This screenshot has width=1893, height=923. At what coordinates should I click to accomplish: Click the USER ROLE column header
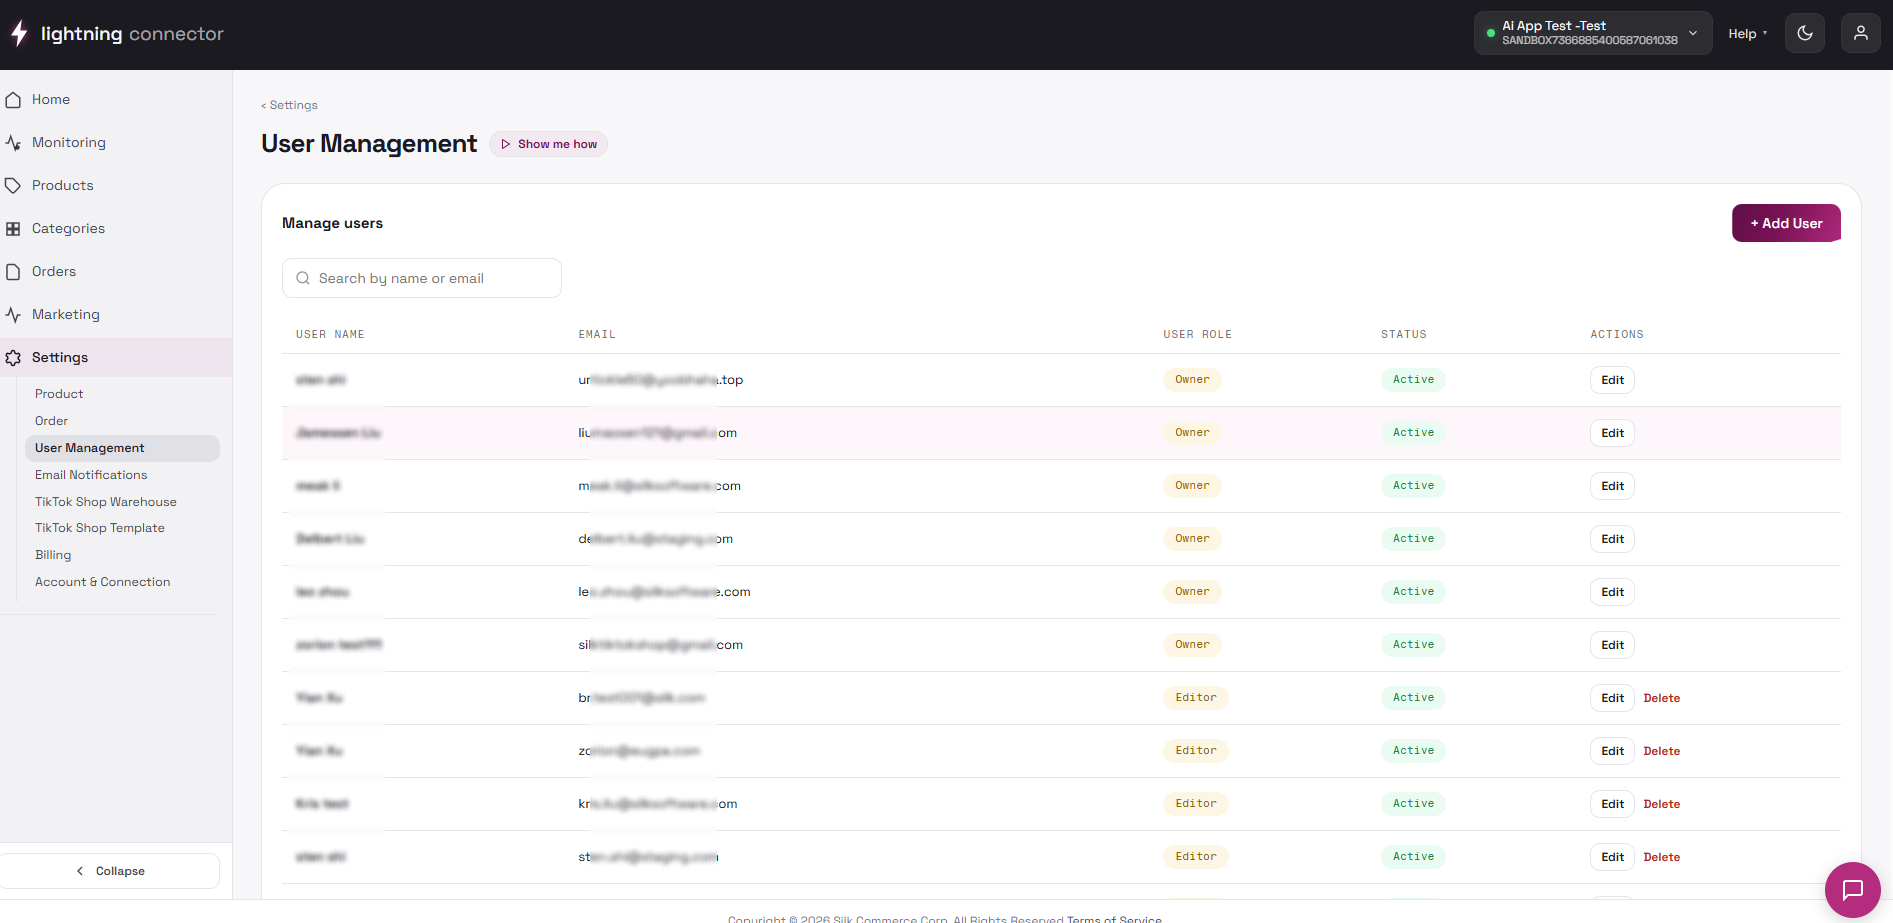[x=1197, y=334]
